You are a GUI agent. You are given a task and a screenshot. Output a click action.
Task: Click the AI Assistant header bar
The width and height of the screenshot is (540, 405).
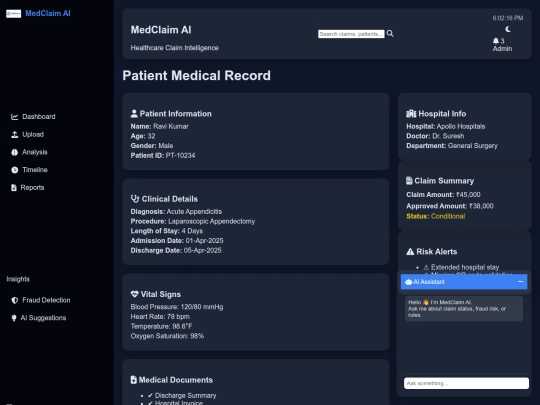tap(464, 282)
